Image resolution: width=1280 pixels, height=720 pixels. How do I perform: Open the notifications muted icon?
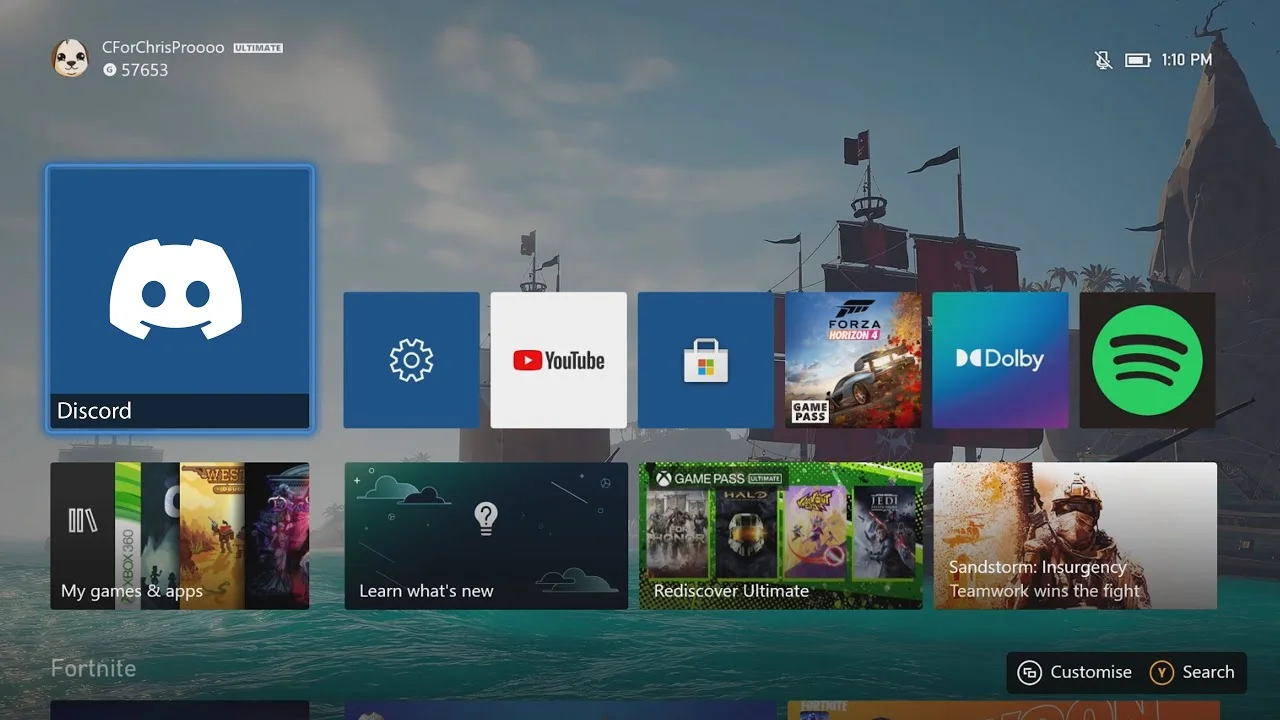pos(1101,60)
